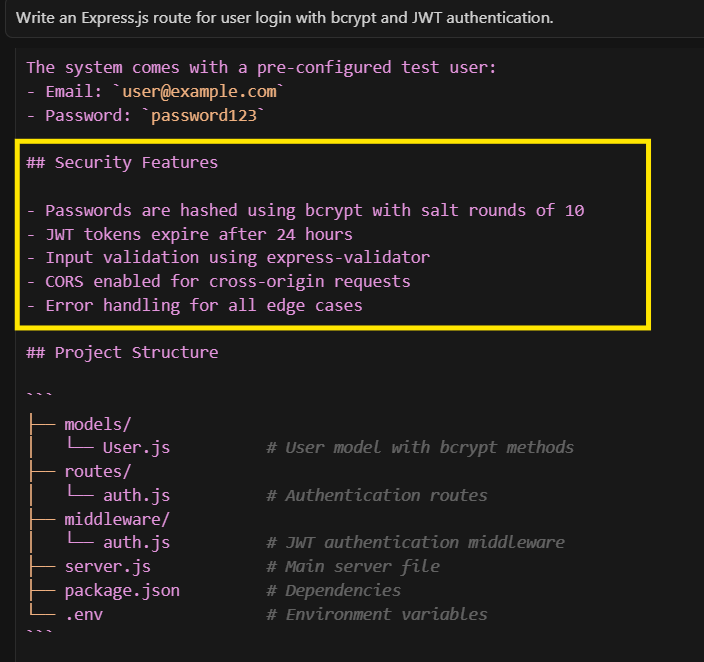Click the JWT tokens expire line

click(x=189, y=234)
